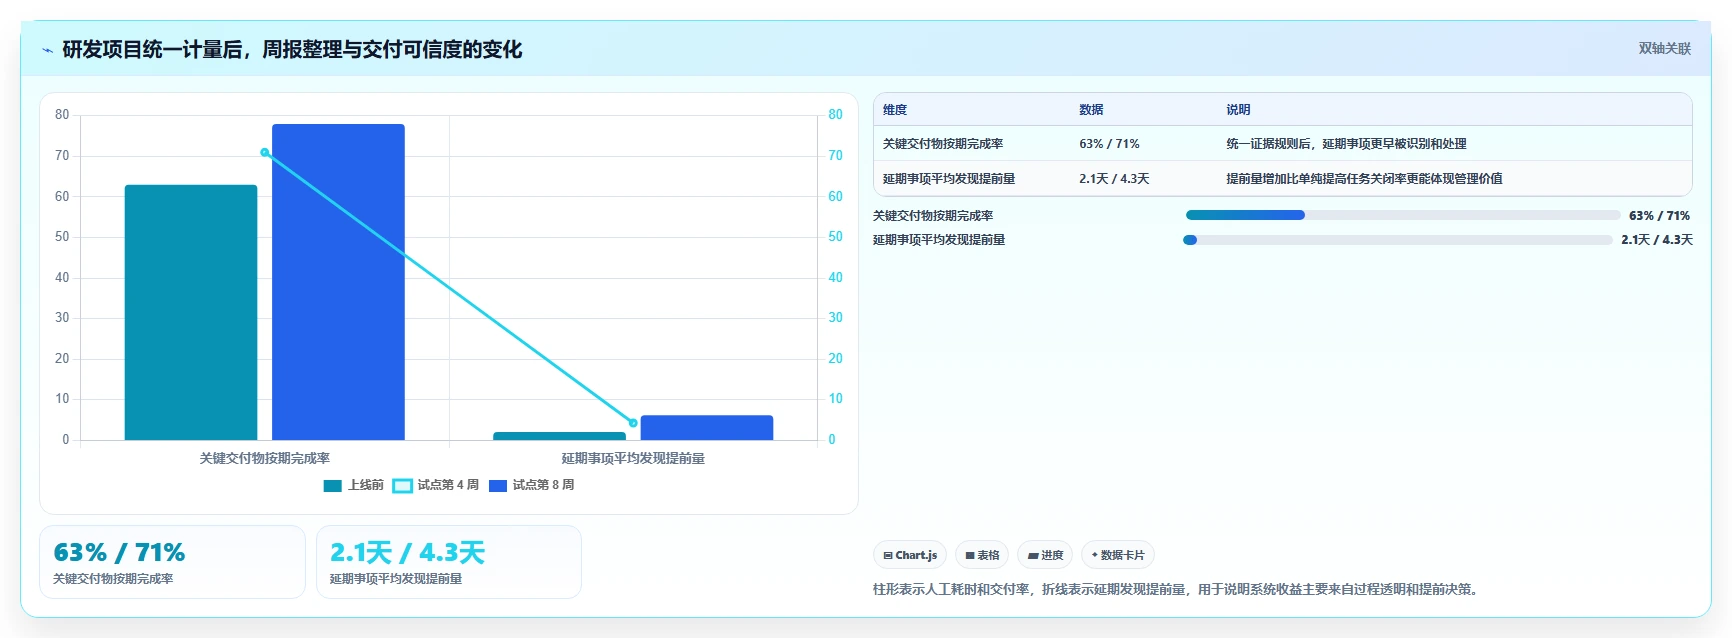The height and width of the screenshot is (638, 1732).
Task: Click the 提前量增加 explanation cell
Action: [1364, 179]
